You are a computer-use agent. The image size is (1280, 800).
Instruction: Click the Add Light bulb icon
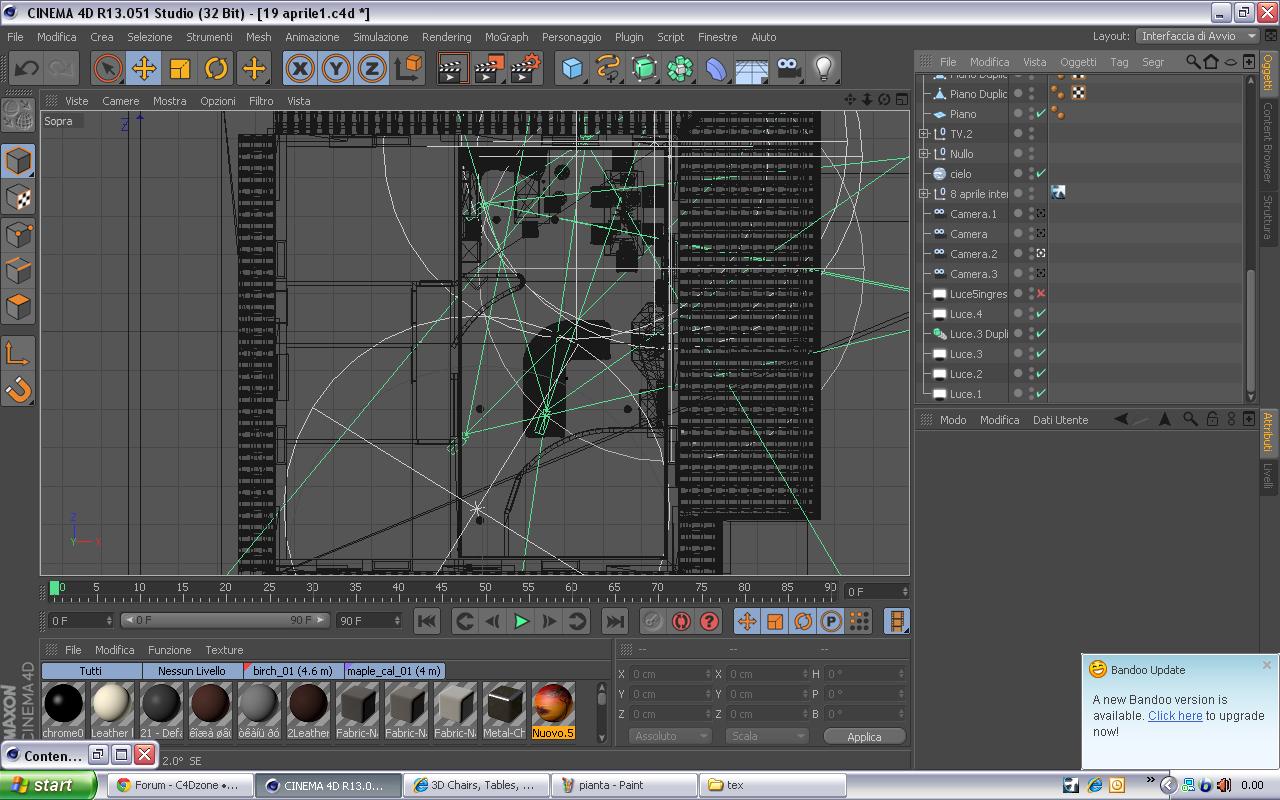tap(823, 68)
